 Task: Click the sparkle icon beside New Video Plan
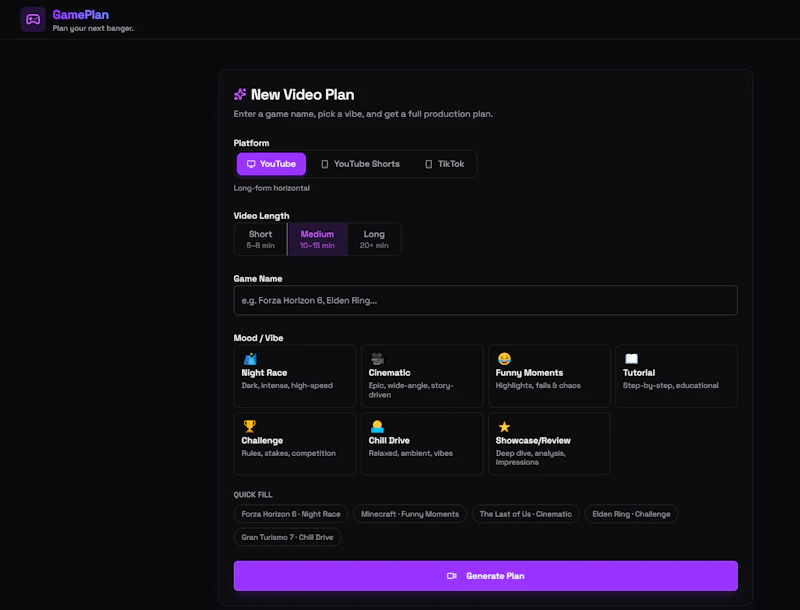240,94
